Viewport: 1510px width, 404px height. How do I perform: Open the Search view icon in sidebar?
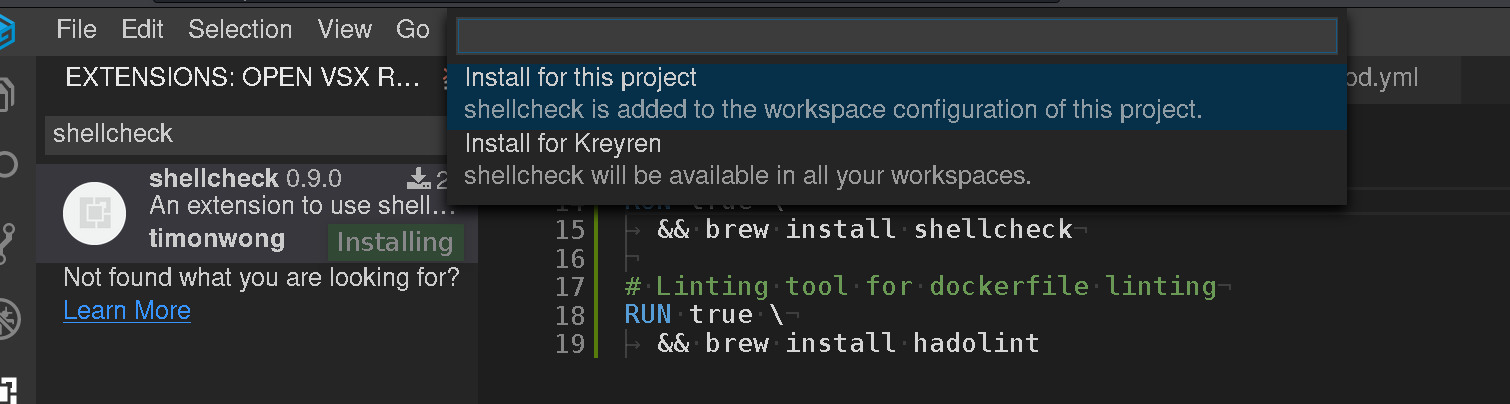(9, 165)
